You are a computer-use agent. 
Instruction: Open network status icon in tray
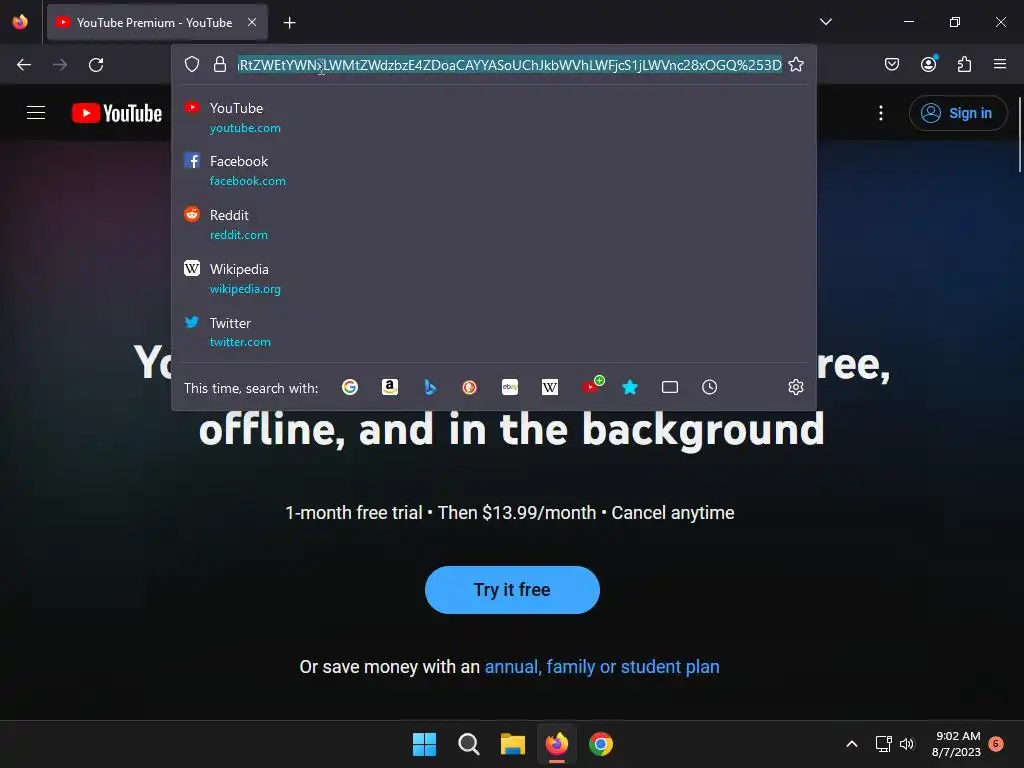click(884, 744)
